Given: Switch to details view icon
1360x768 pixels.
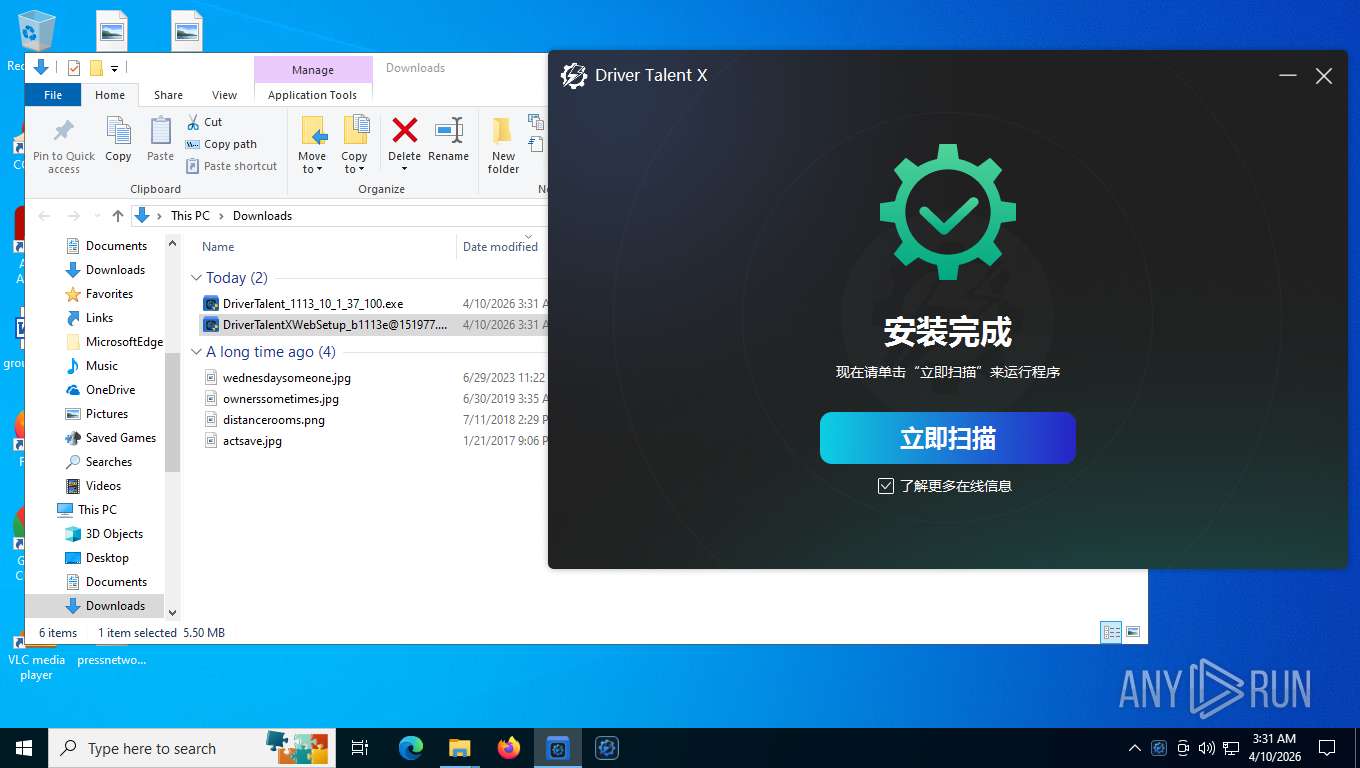Looking at the screenshot, I should tap(1111, 632).
